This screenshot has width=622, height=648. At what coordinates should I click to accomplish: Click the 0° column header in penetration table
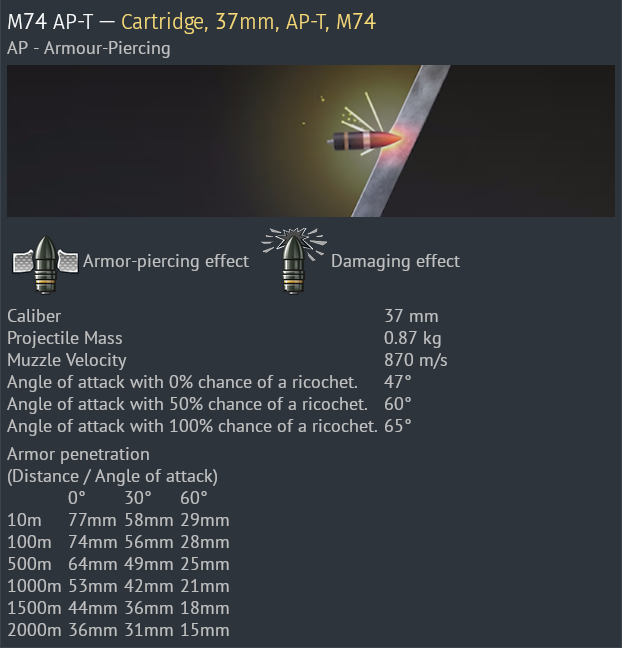[76, 498]
